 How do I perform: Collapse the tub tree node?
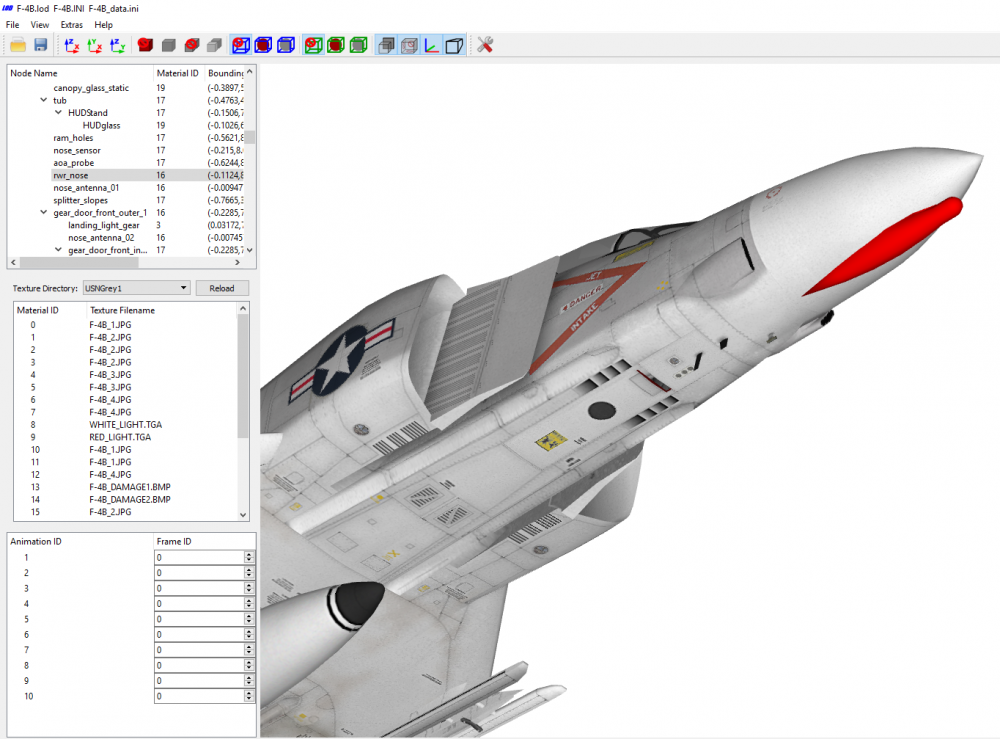(43, 100)
